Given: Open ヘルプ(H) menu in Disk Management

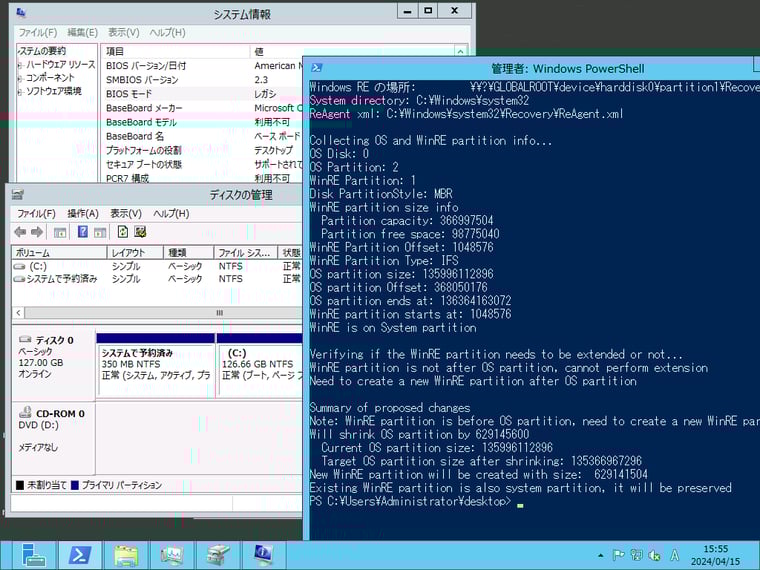Looking at the screenshot, I should coord(171,214).
